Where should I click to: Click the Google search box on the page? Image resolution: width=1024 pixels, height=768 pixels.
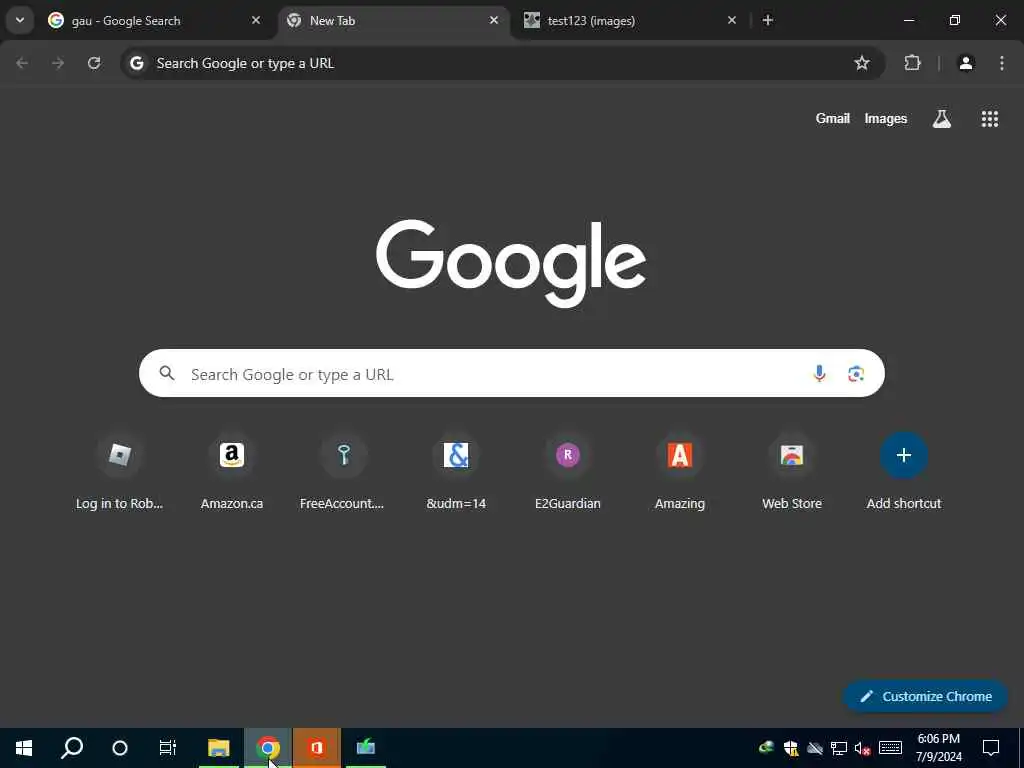point(511,373)
